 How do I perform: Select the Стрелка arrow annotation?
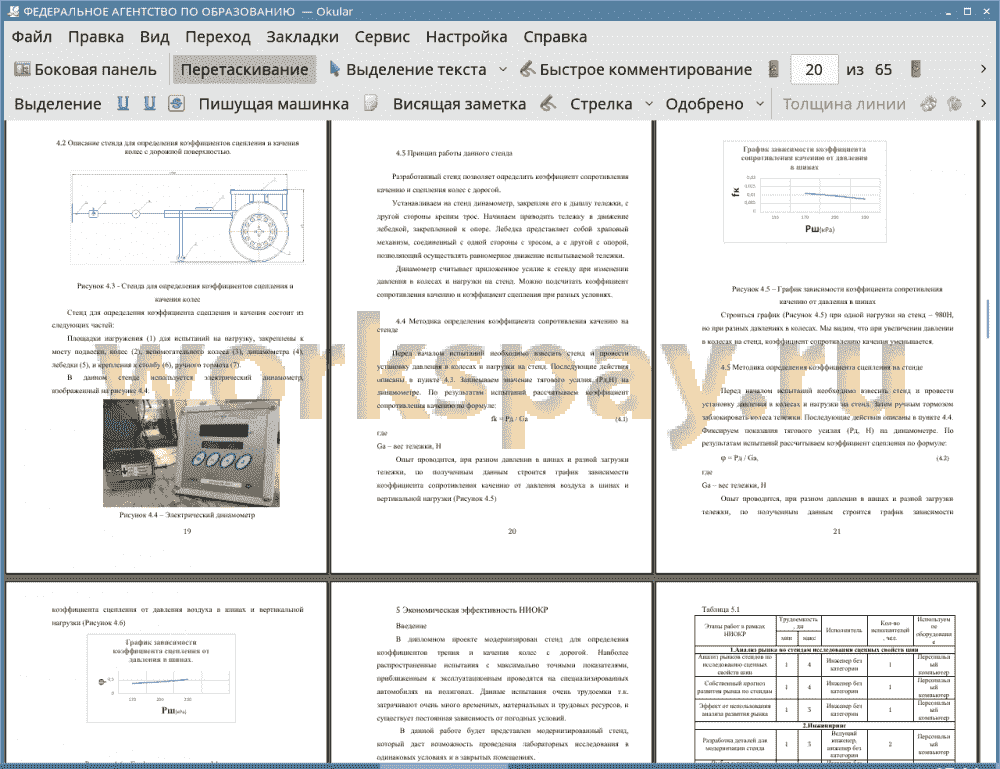601,104
